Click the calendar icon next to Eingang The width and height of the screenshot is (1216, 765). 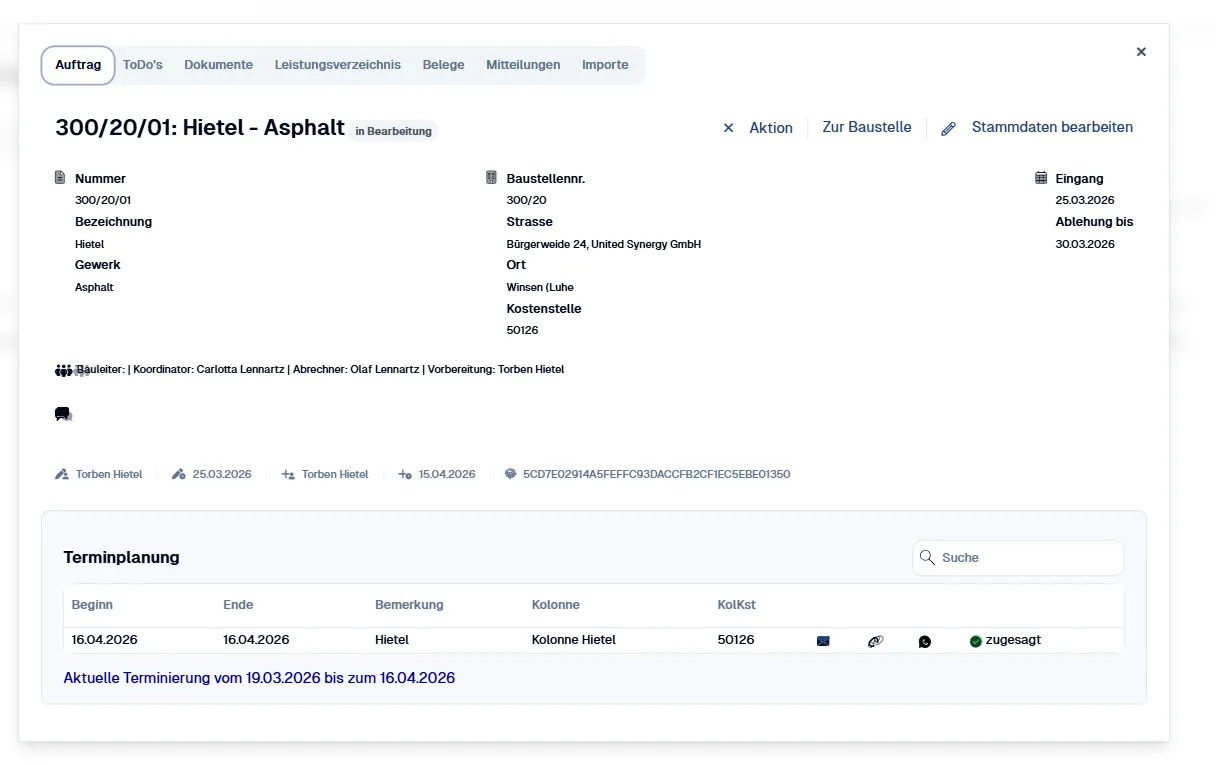click(1040, 177)
